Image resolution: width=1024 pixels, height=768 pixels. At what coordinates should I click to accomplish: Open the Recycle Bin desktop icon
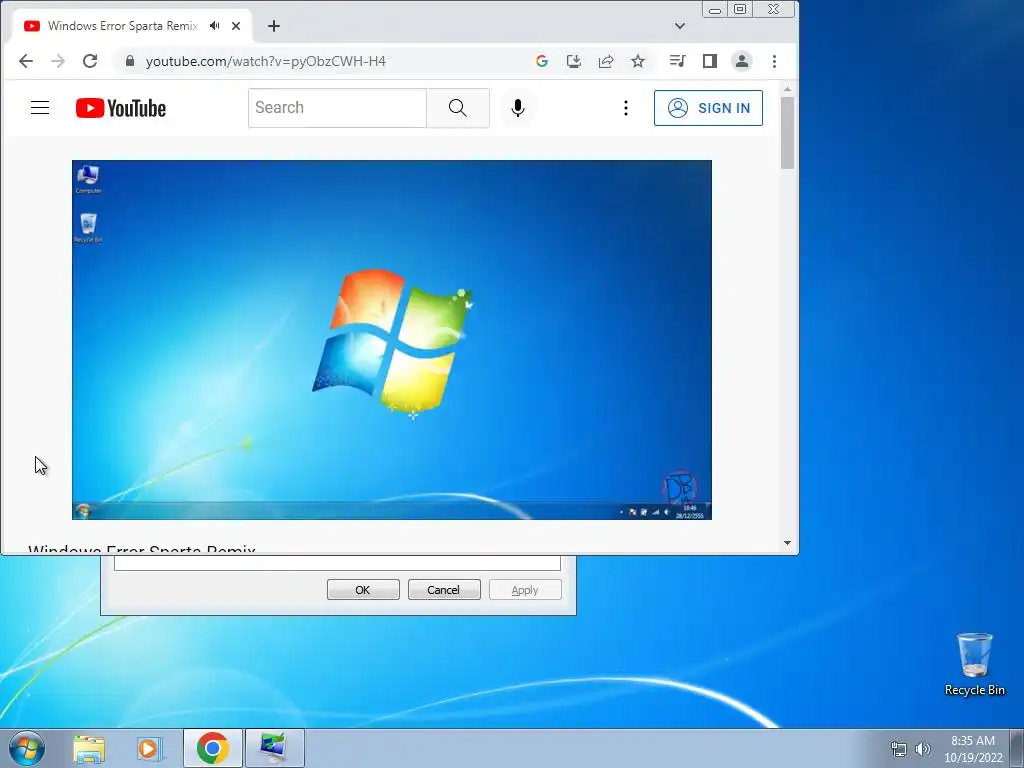point(974,664)
